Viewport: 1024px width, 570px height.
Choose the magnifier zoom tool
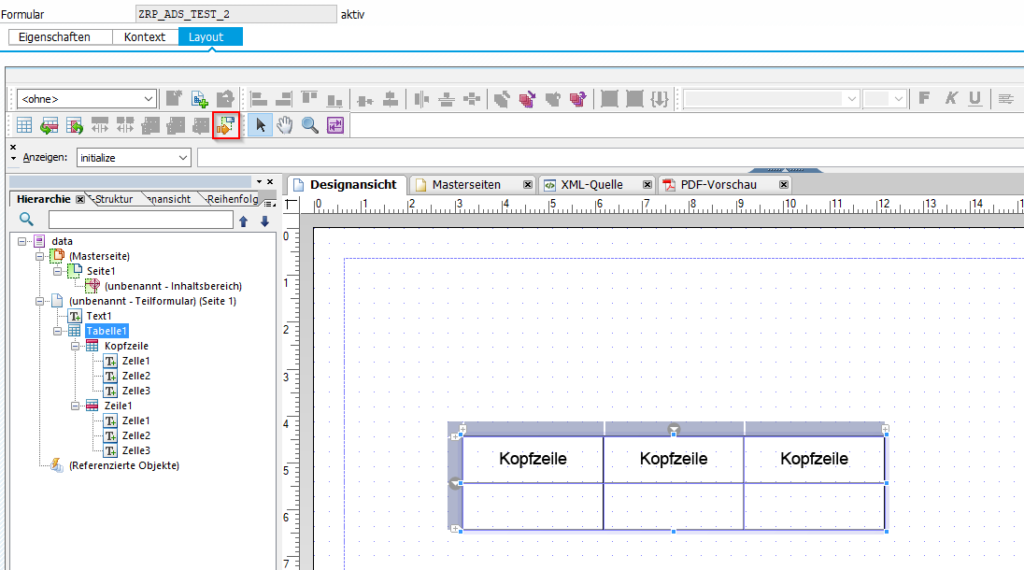(x=310, y=125)
